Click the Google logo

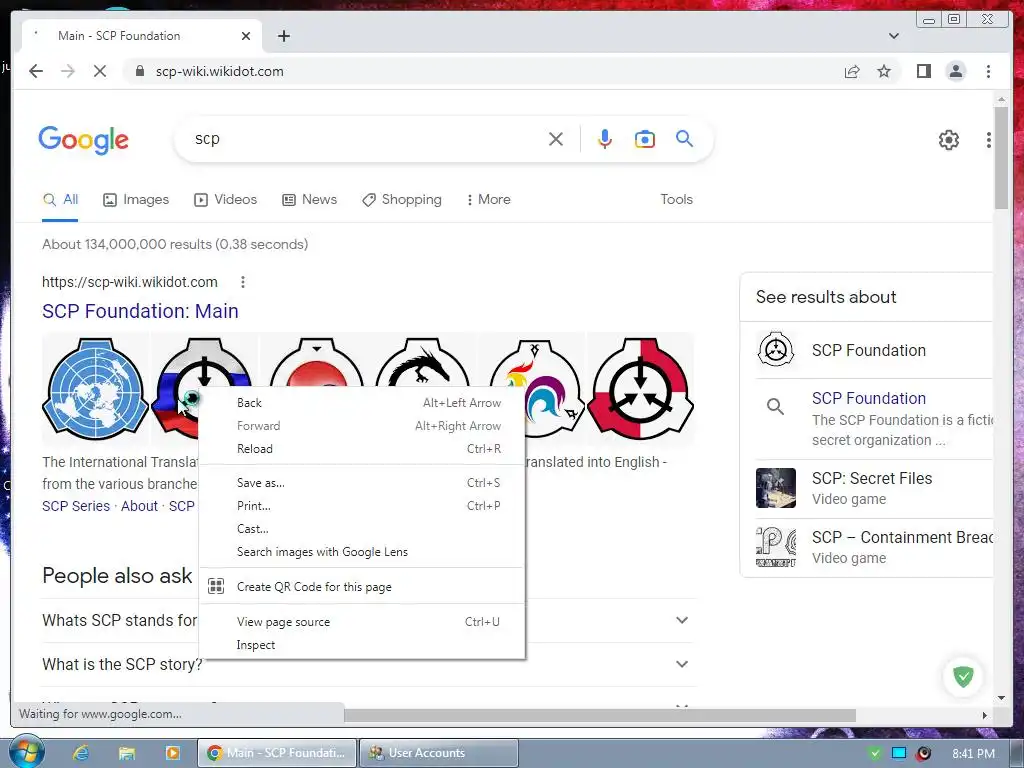click(x=84, y=140)
